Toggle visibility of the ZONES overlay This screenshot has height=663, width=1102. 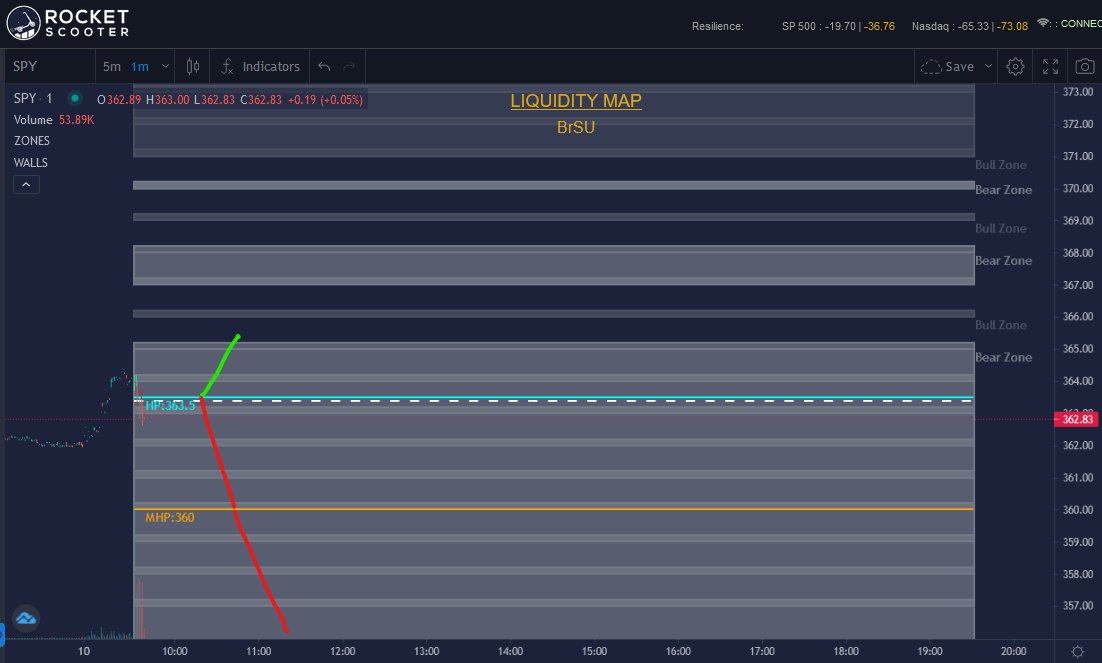click(x=31, y=140)
